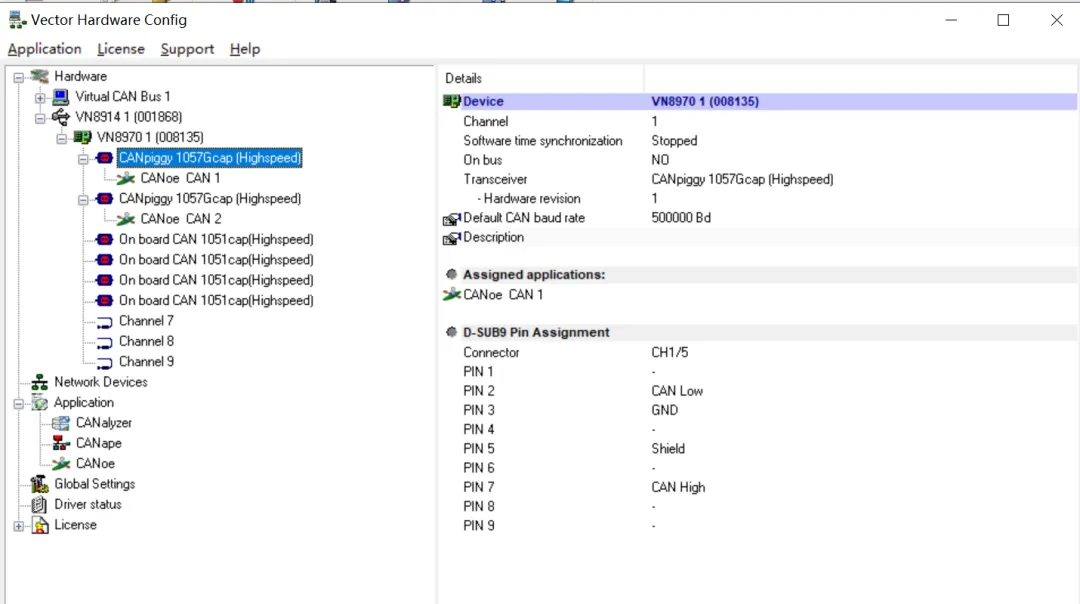Click the PIN 2 CAN Low value
The width and height of the screenshot is (1080, 604).
pos(677,391)
